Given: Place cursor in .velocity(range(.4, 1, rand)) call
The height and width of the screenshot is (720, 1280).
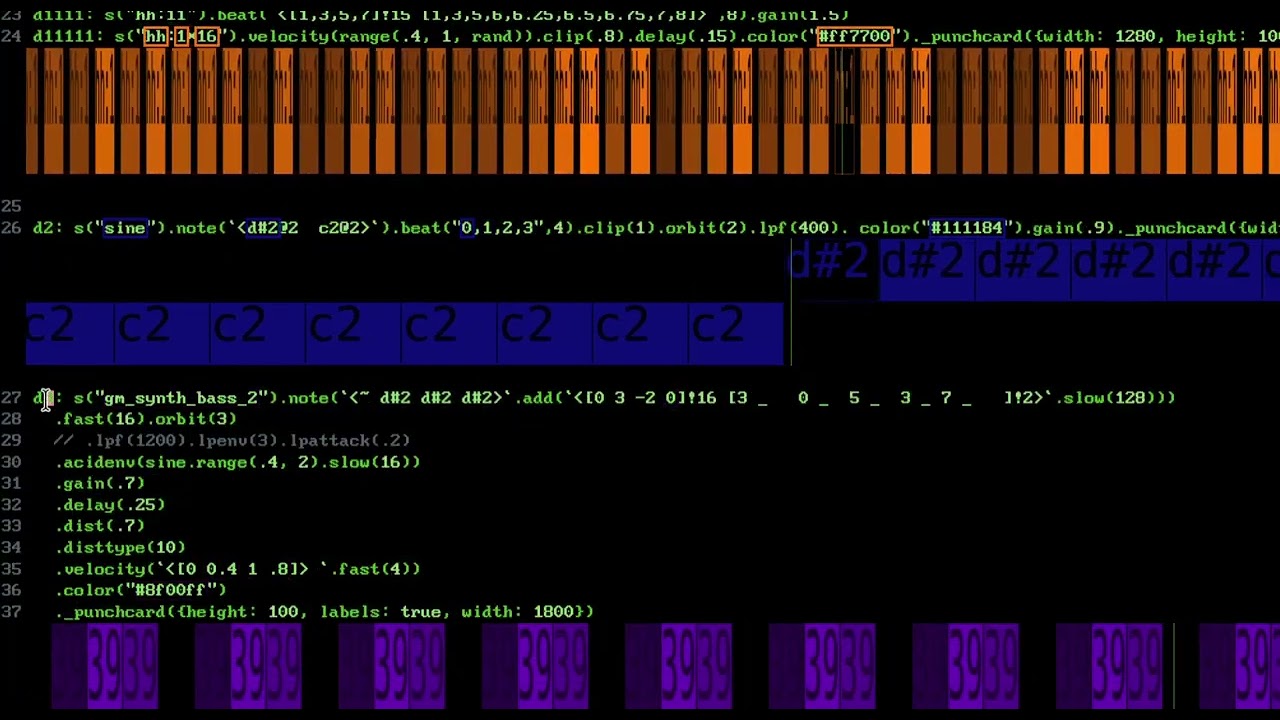Looking at the screenshot, I should (x=387, y=36).
